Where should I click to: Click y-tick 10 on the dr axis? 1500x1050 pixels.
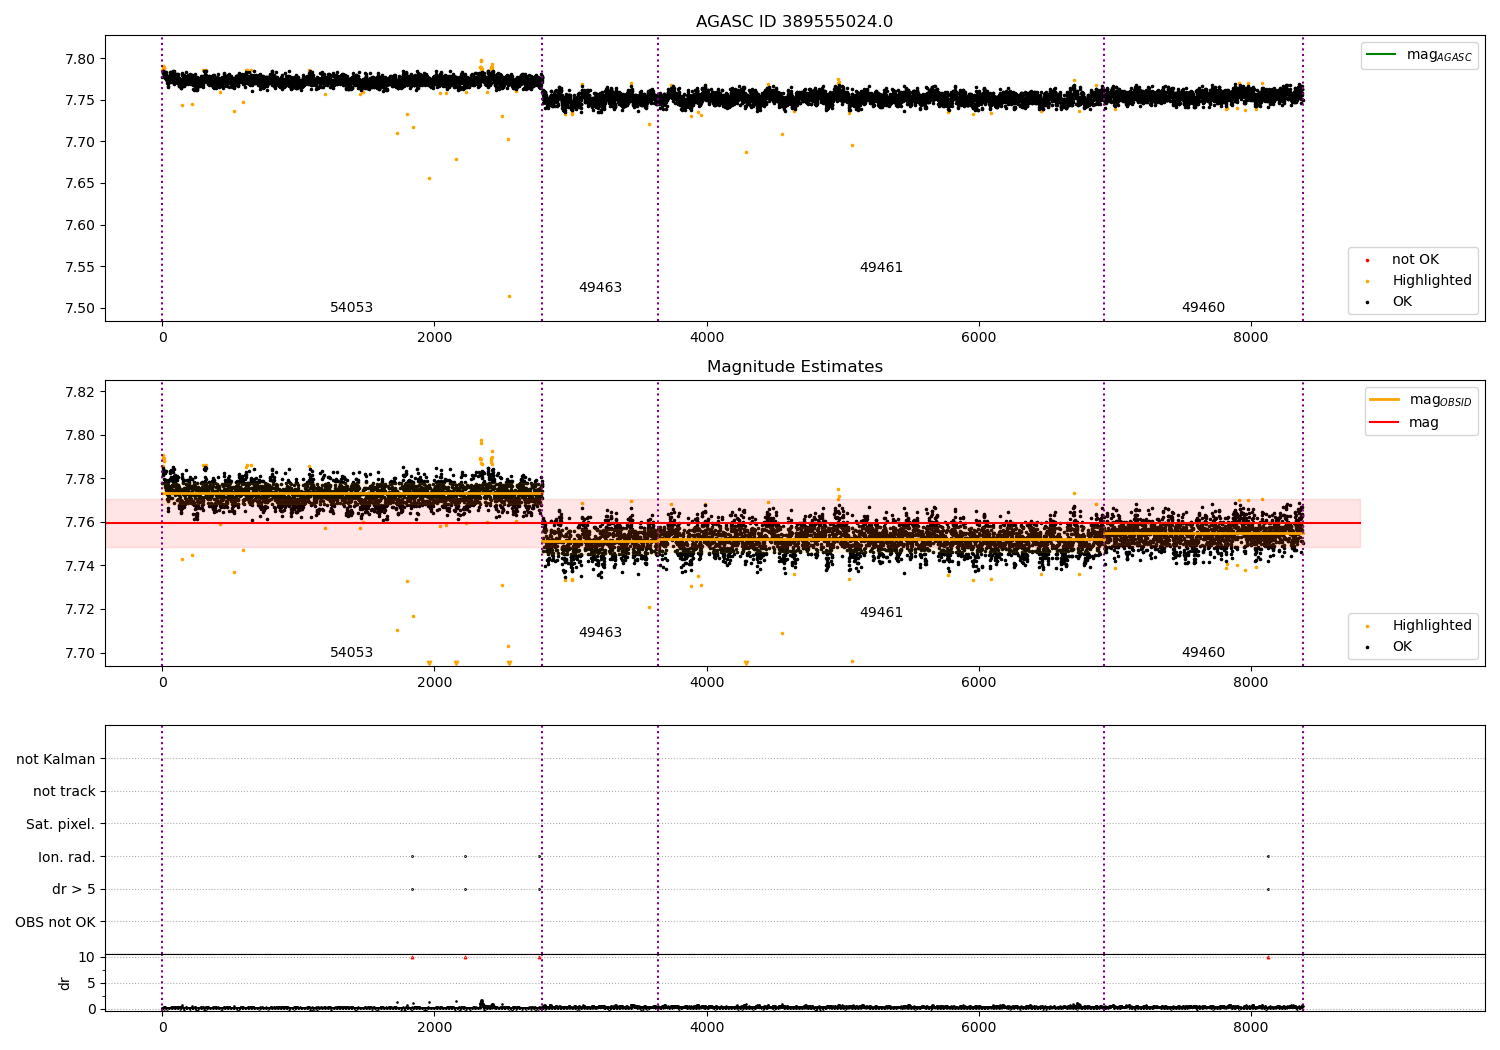[87, 958]
